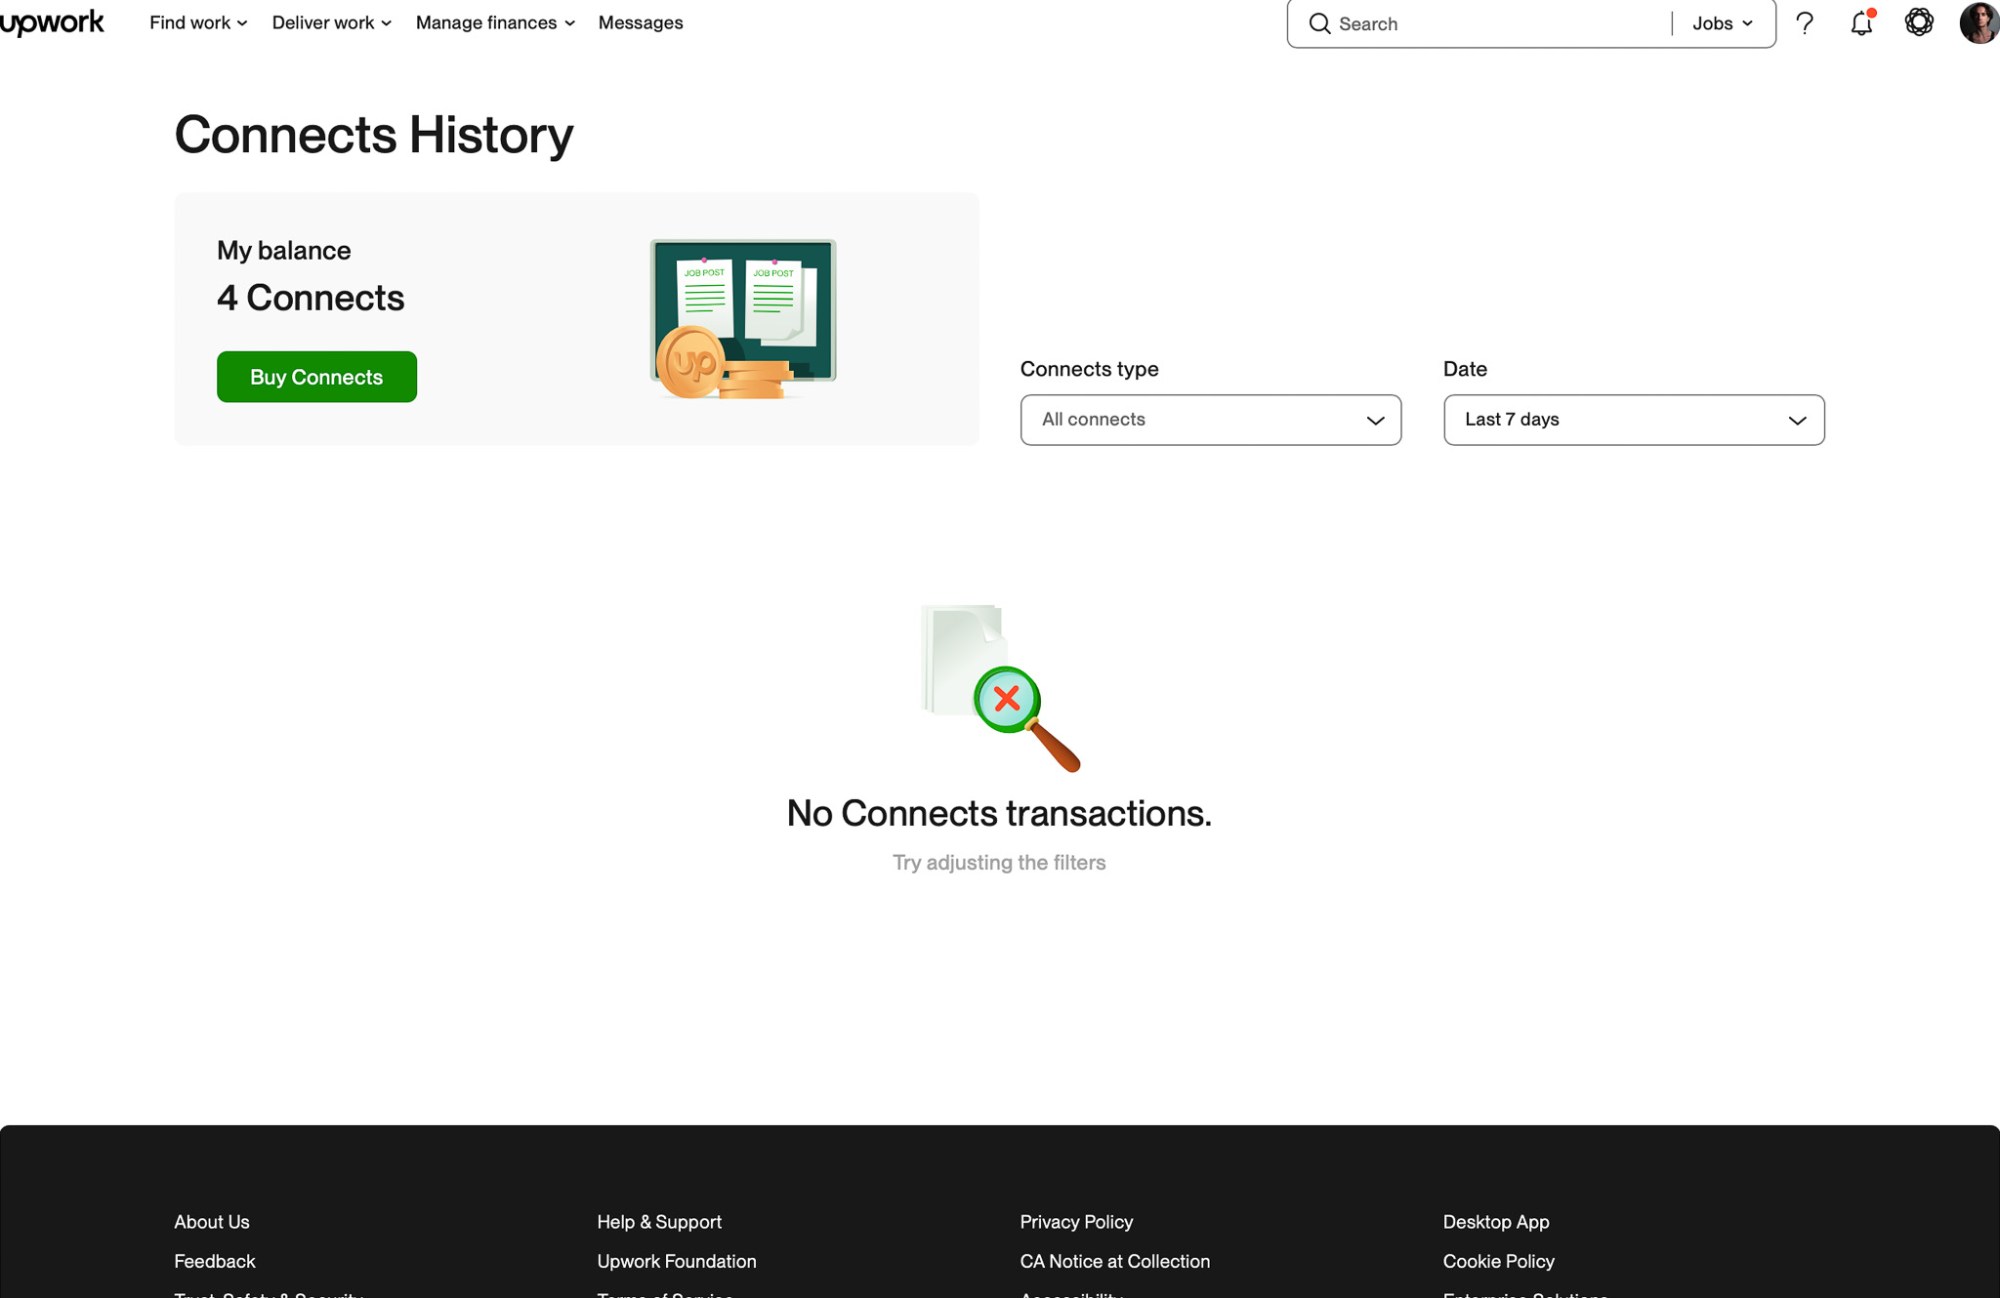The width and height of the screenshot is (2000, 1298).
Task: Click the no-results magnifying glass illustration
Action: tap(1000, 688)
